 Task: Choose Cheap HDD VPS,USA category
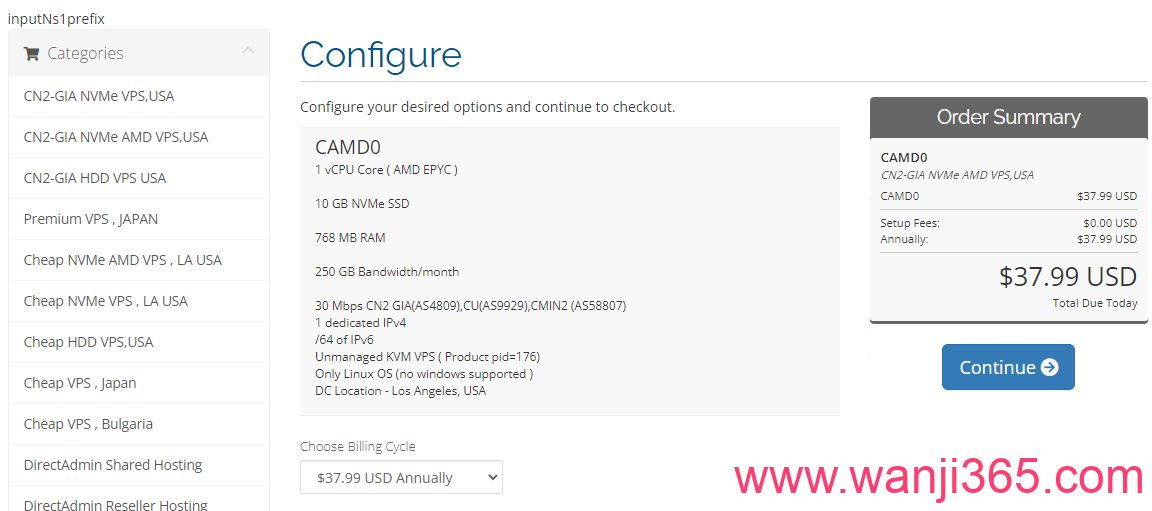coord(89,342)
